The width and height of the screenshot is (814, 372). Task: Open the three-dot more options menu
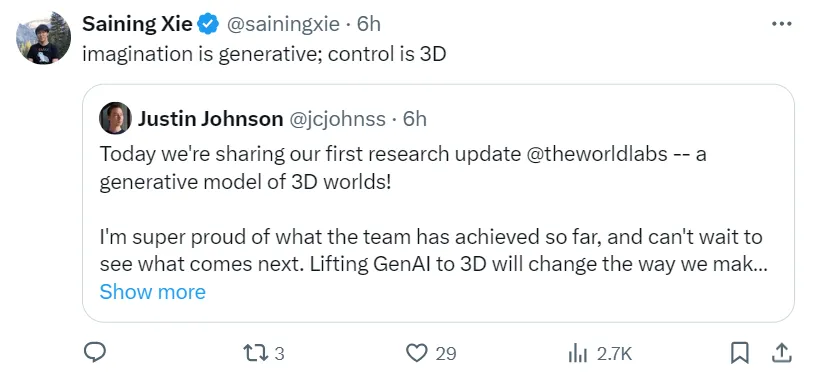pyautogui.click(x=781, y=24)
